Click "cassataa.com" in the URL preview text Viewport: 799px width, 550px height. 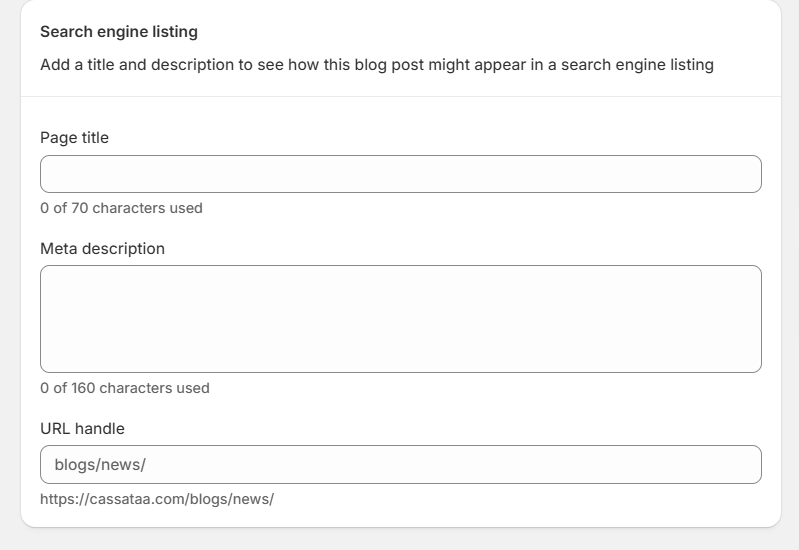pyautogui.click(x=138, y=498)
